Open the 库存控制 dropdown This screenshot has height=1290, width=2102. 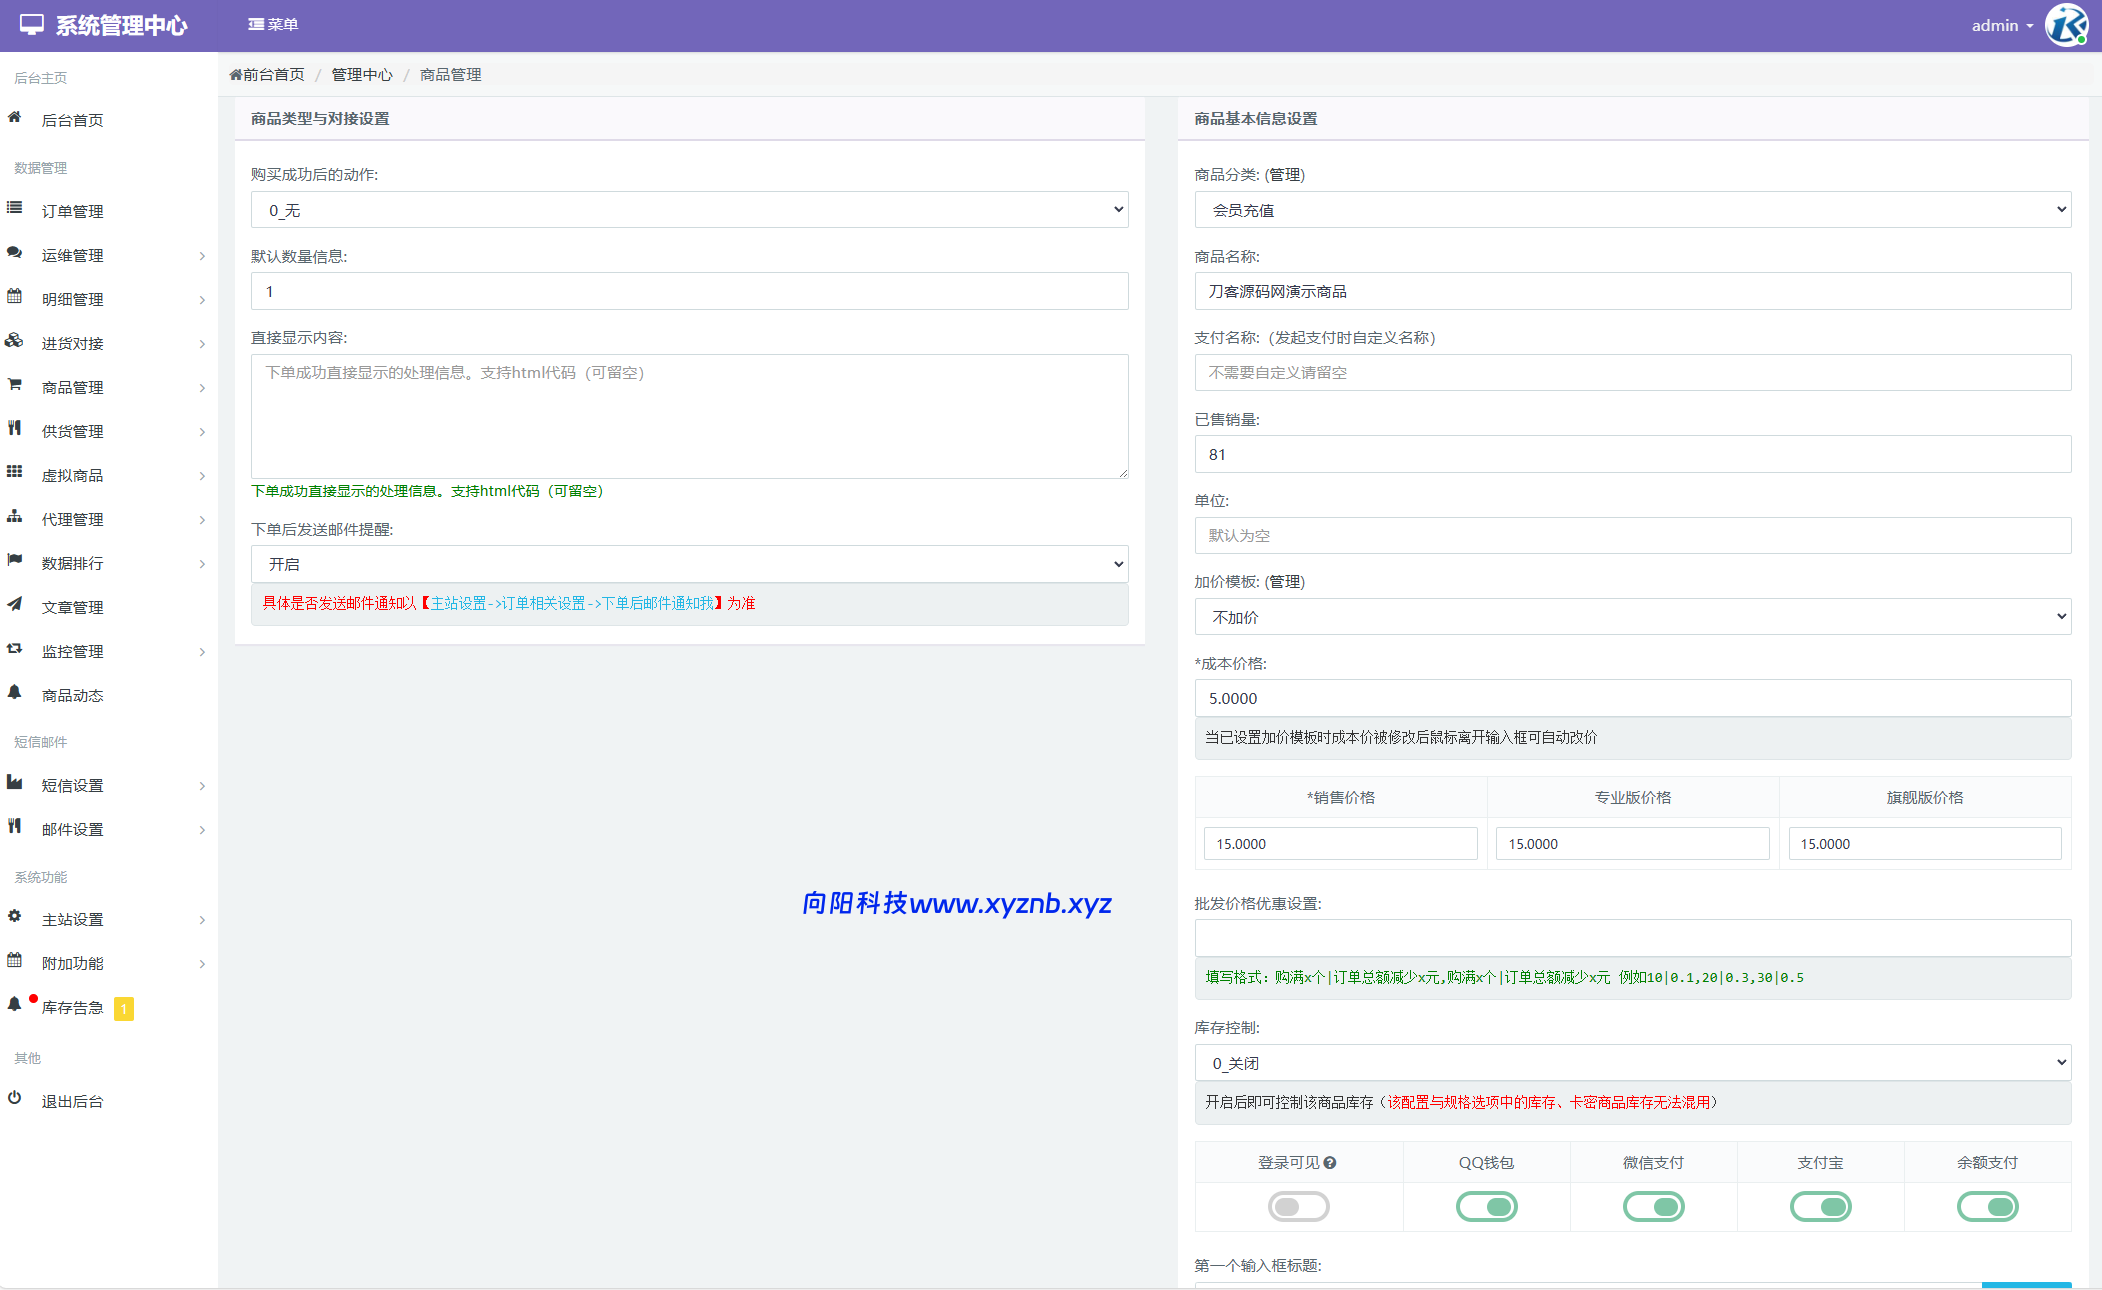(1632, 1063)
